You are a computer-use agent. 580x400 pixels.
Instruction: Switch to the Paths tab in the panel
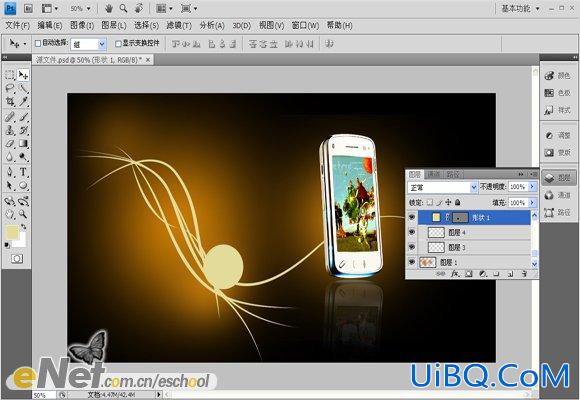[x=453, y=174]
